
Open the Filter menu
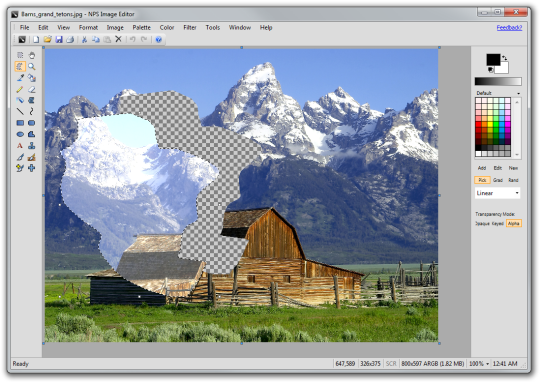[190, 28]
